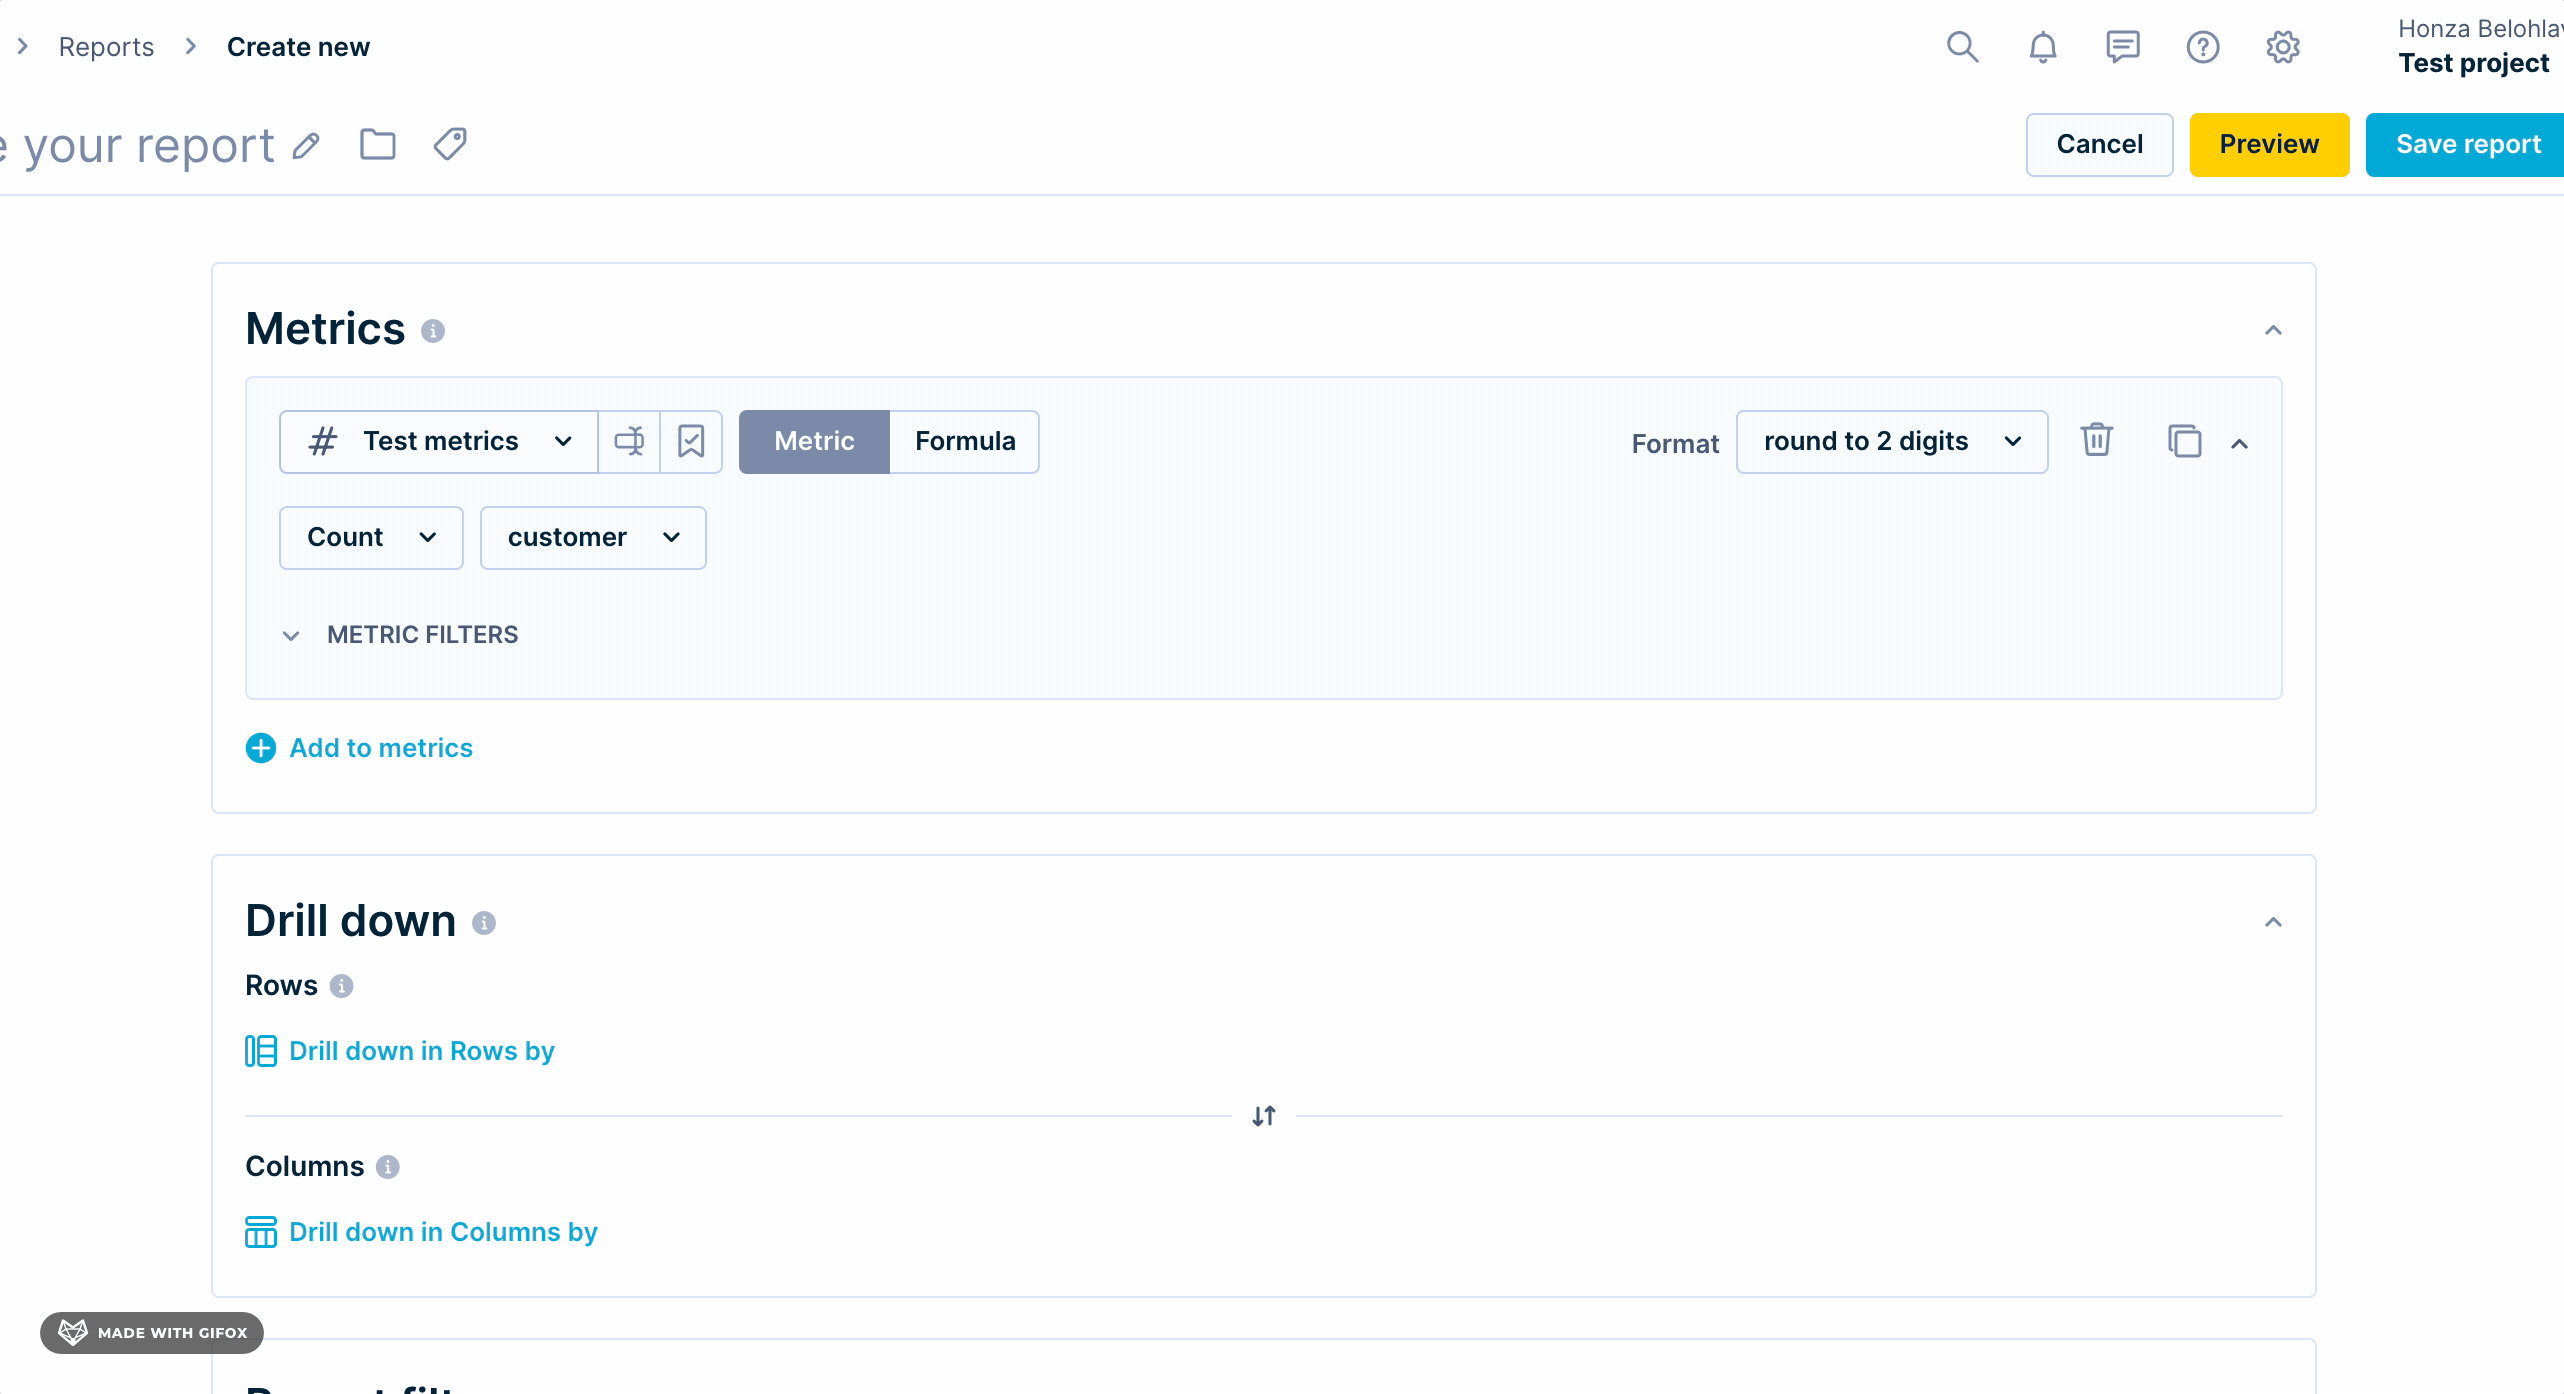Click the tag icon beside report title
This screenshot has height=1394, width=2564.
coord(450,145)
